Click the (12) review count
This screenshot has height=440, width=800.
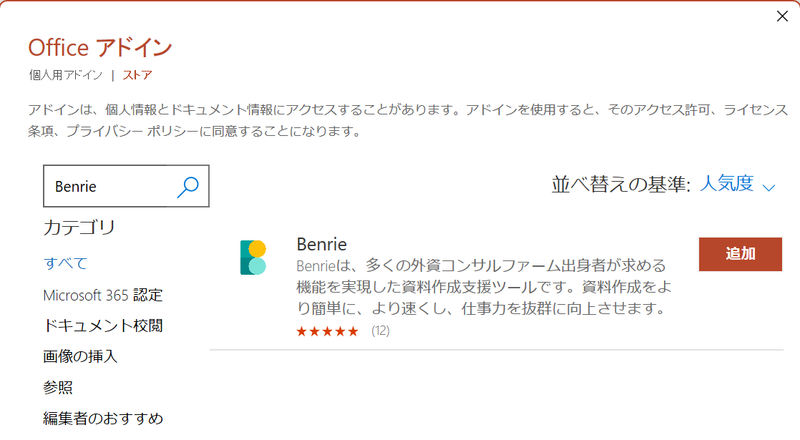pos(381,331)
